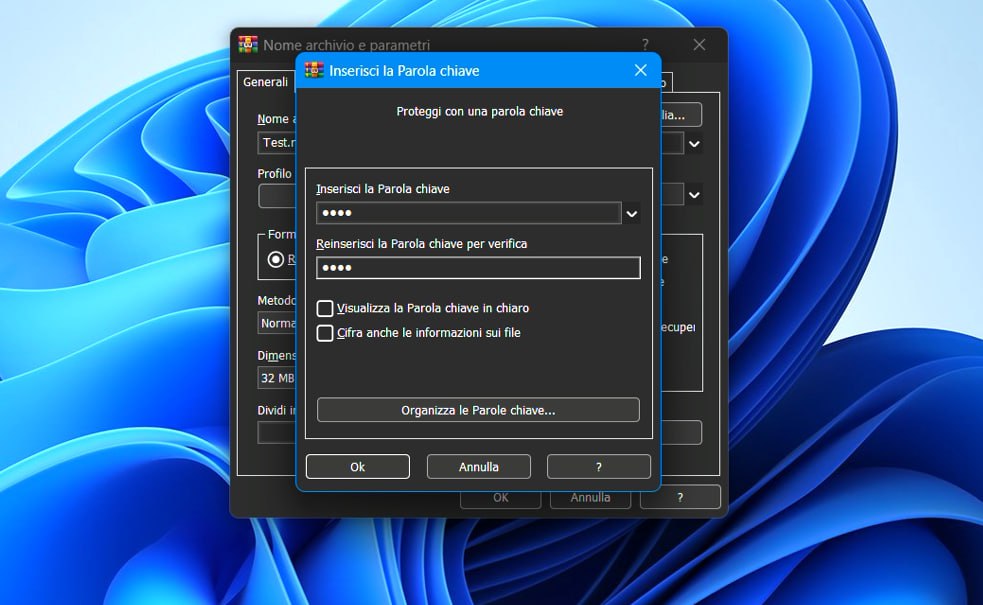This screenshot has height=605, width=983.
Task: Open Organizza le Parole chiave...
Action: tap(478, 410)
